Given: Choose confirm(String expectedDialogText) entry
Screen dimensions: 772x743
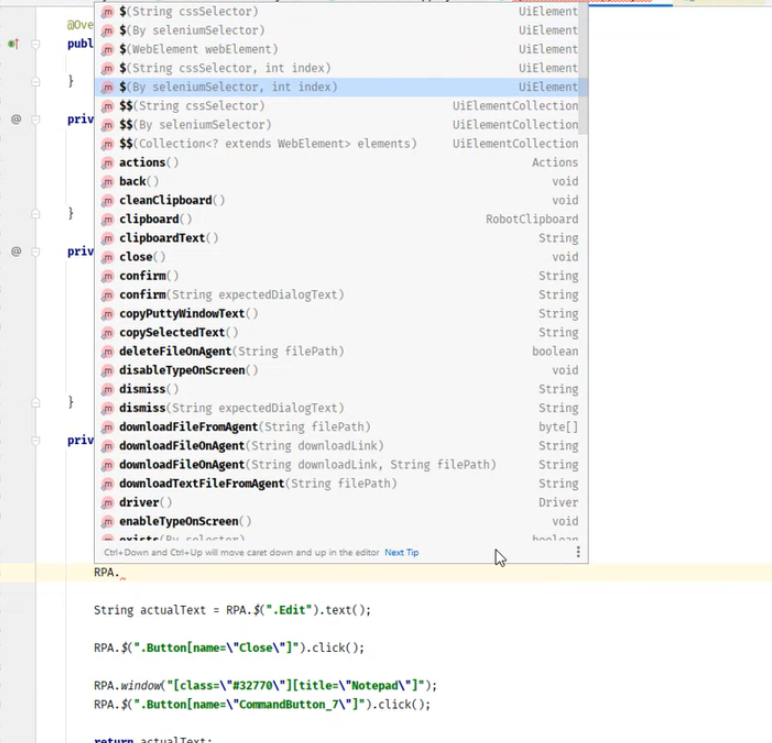Looking at the screenshot, I should pos(341,294).
